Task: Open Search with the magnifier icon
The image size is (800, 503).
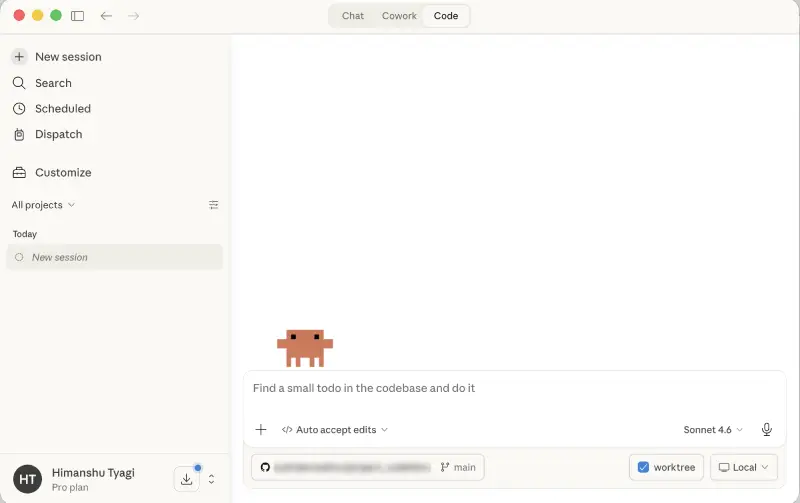Action: 19,83
